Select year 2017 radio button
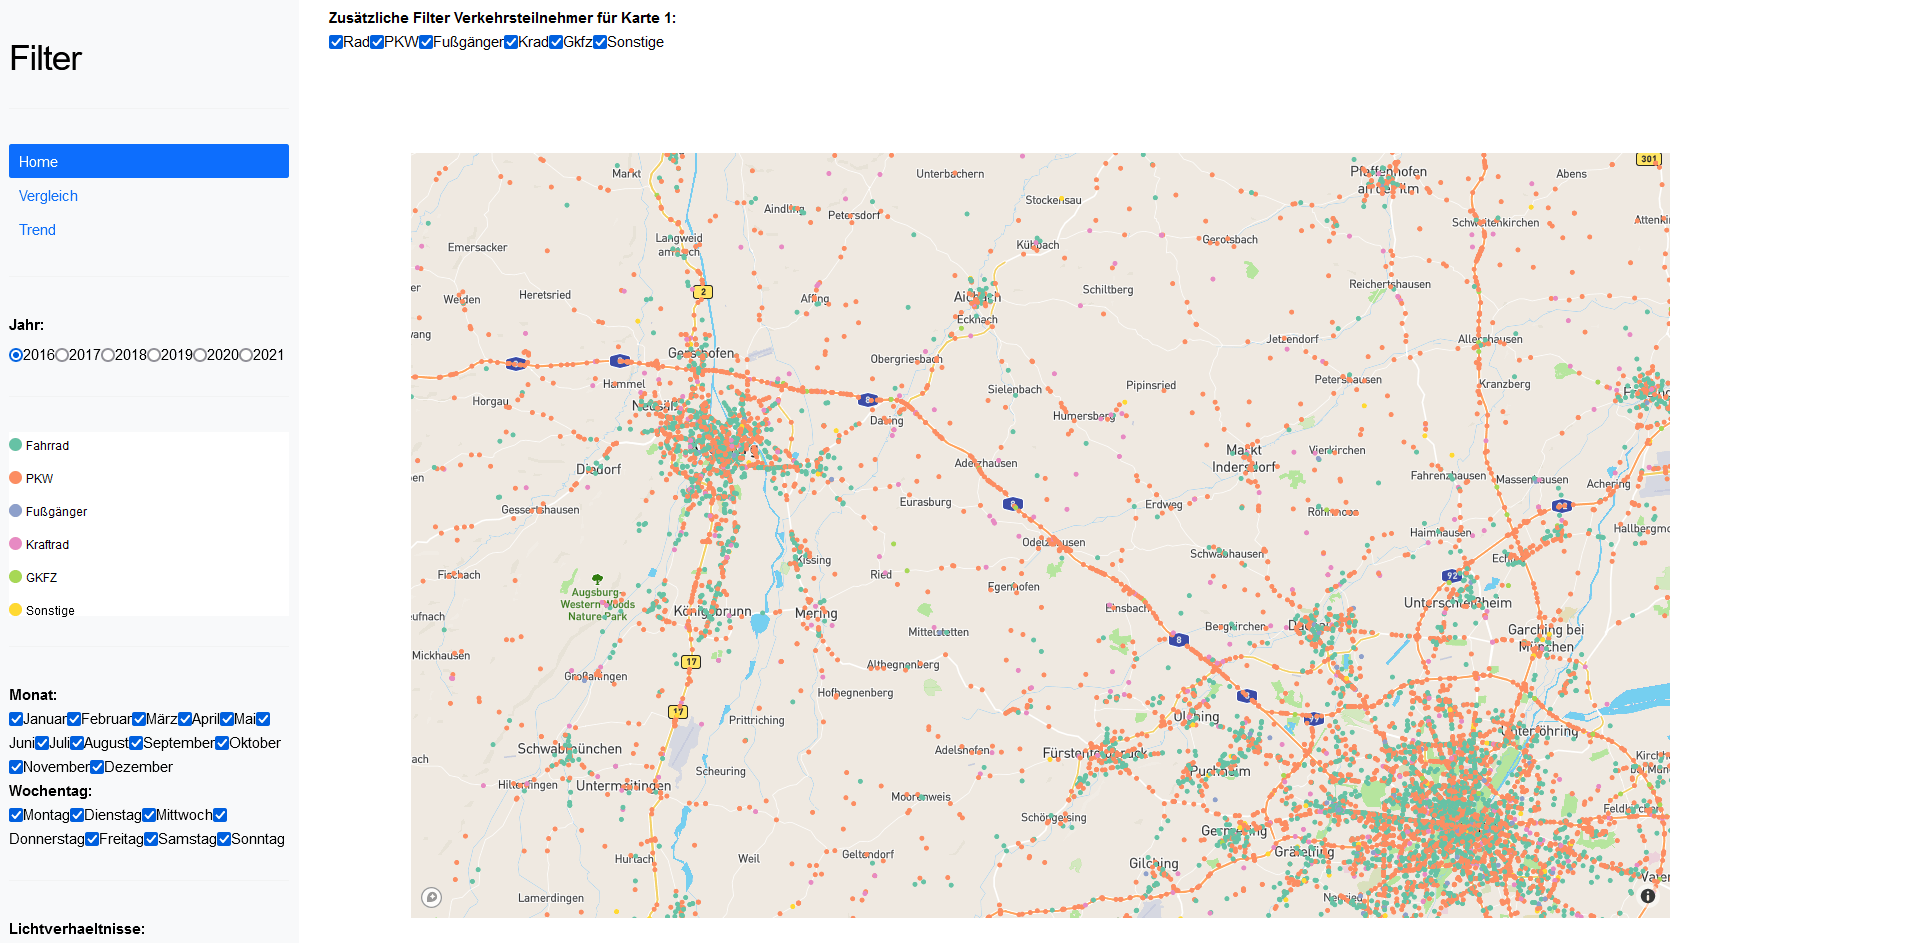 pyautogui.click(x=62, y=355)
